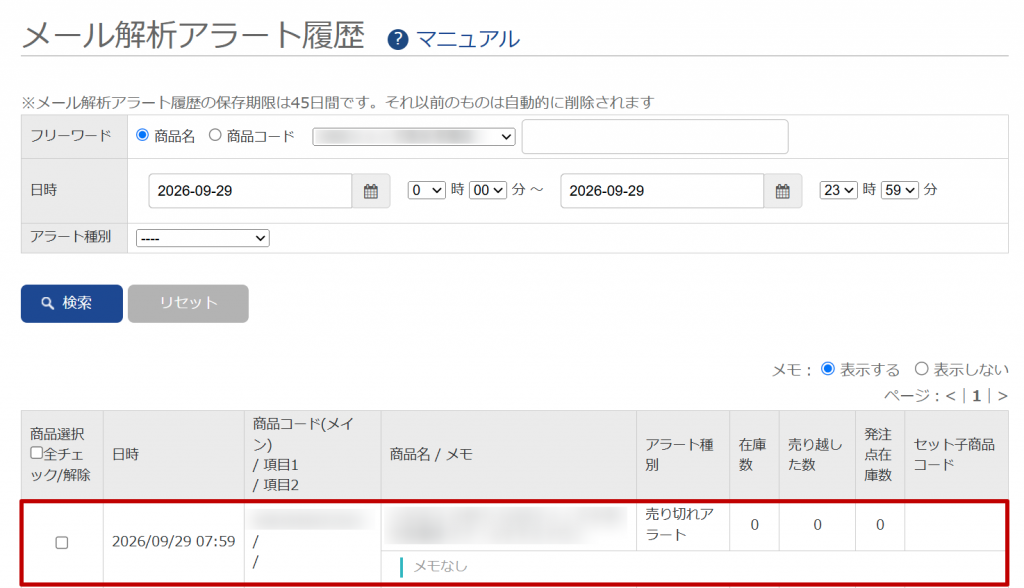The image size is (1024, 588).
Task: Expand the アラート種別 dropdown
Action: tap(202, 238)
